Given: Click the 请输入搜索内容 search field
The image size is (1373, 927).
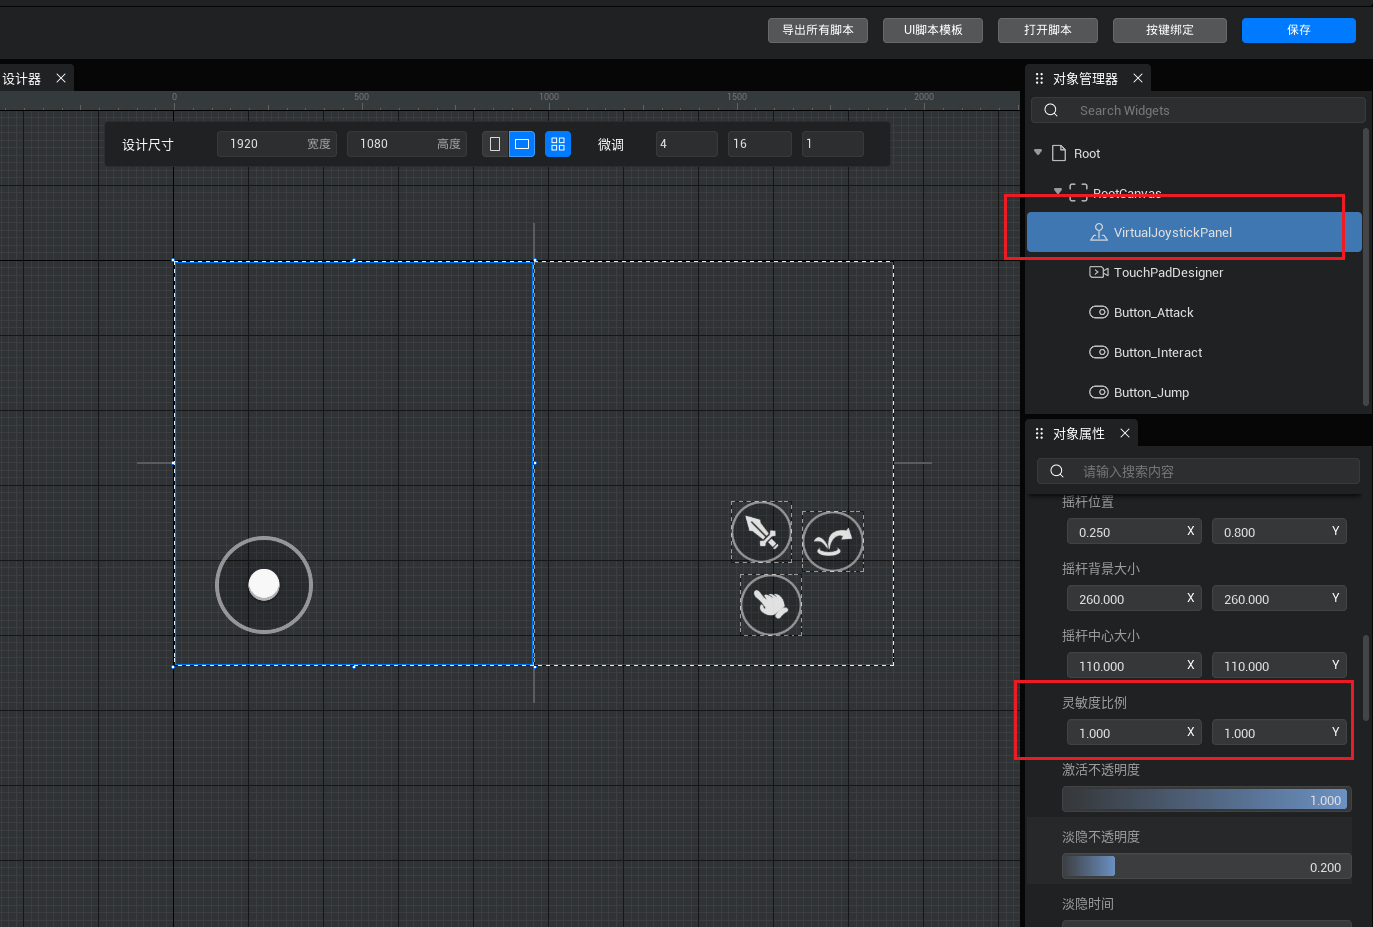Looking at the screenshot, I should [x=1198, y=471].
